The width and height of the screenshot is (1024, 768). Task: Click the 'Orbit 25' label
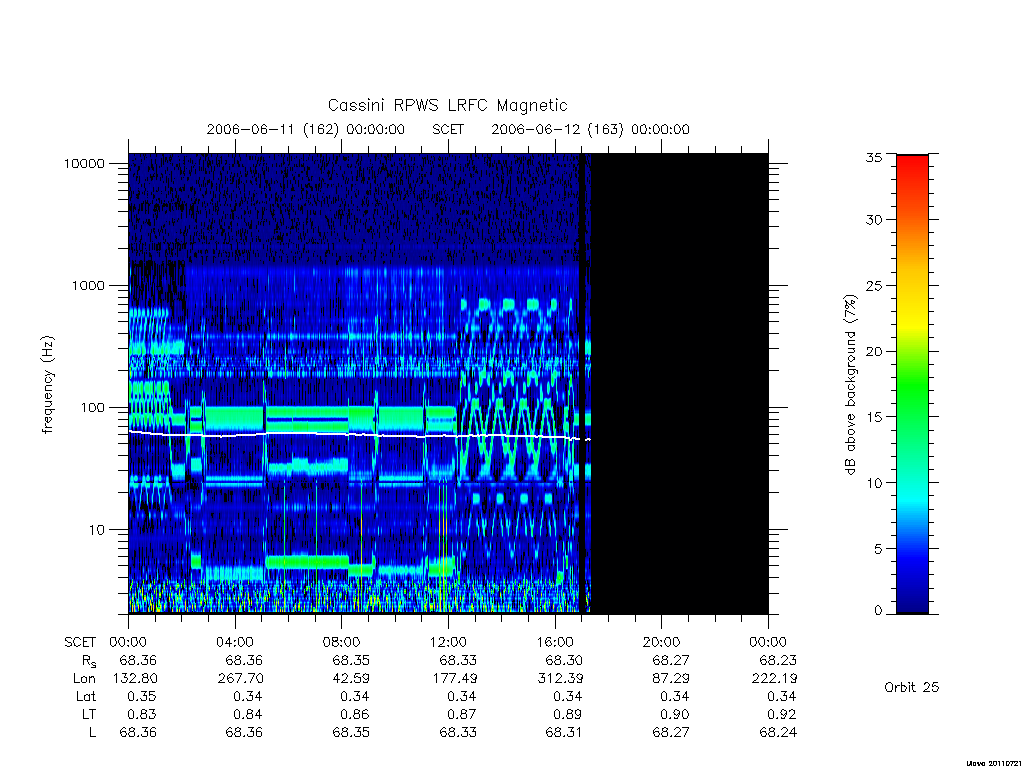click(x=912, y=687)
